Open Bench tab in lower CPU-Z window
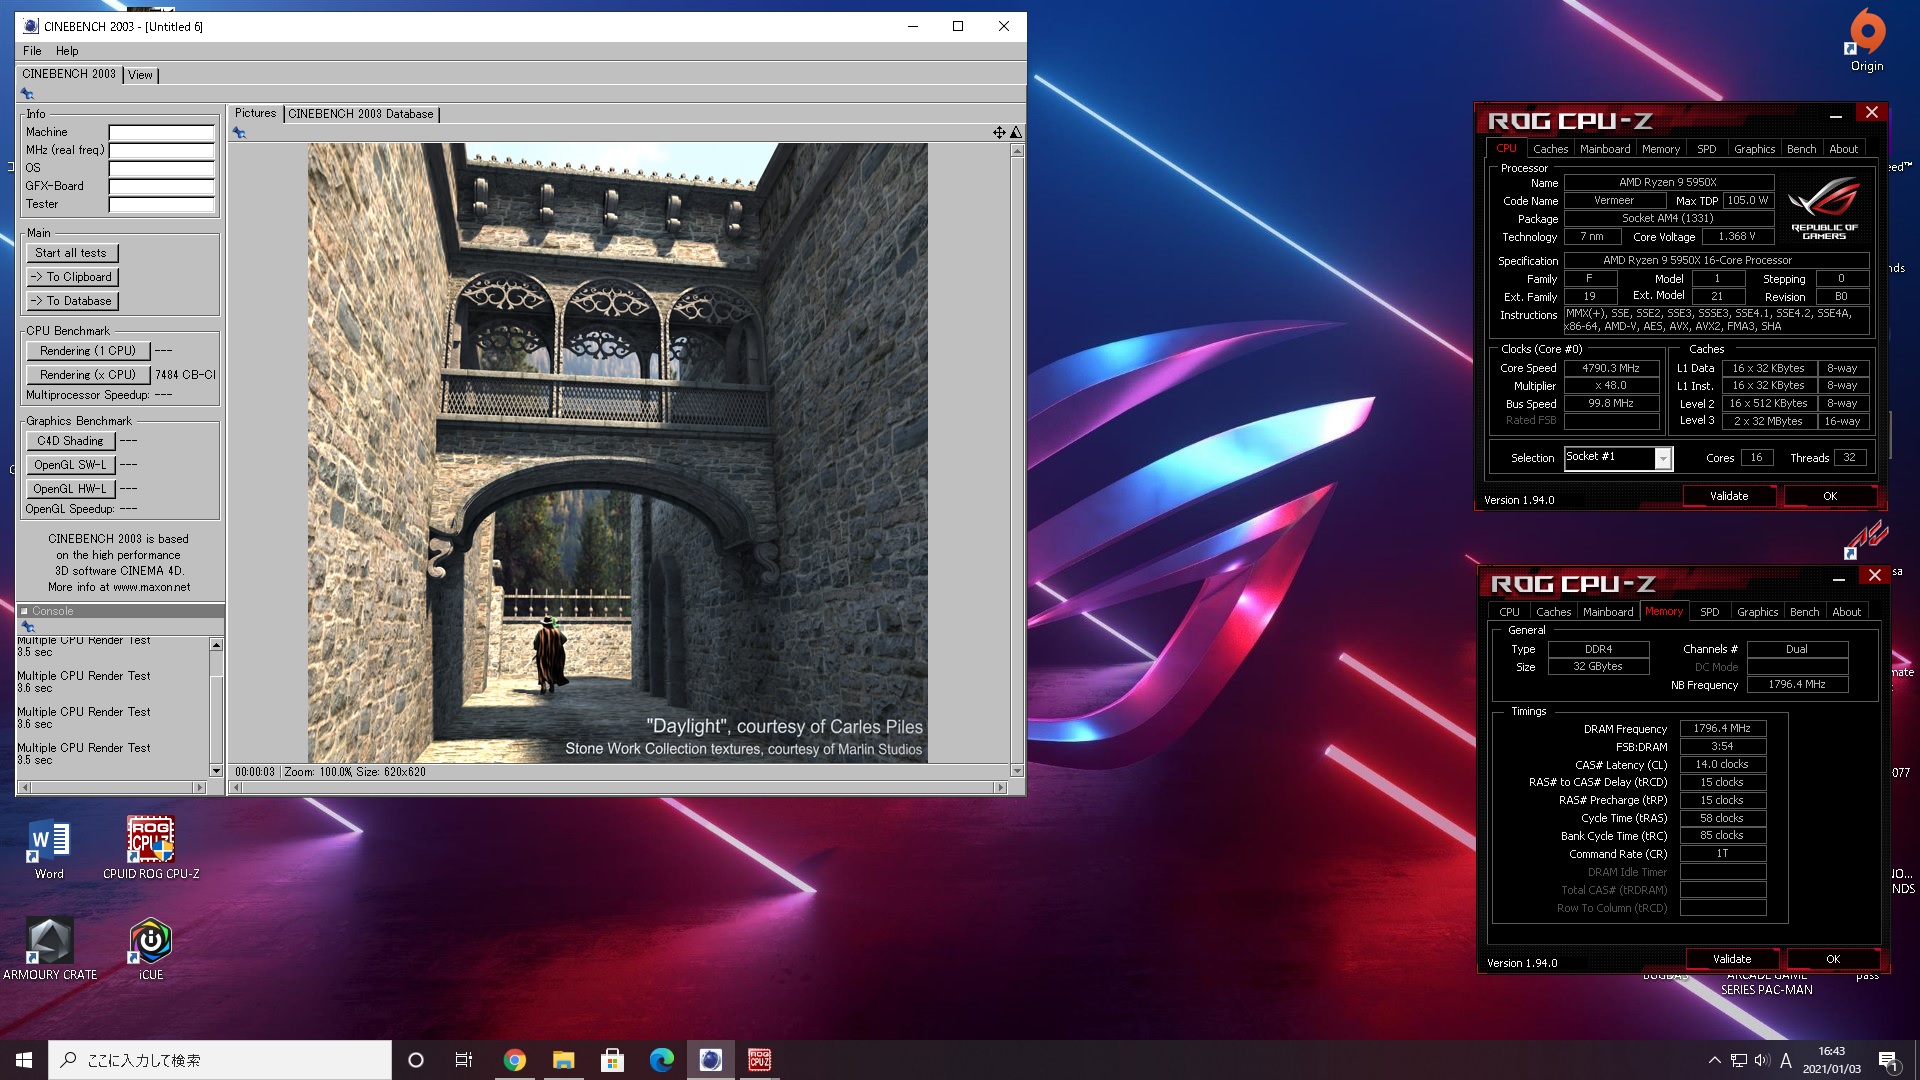This screenshot has width=1920, height=1080. pos(1804,612)
